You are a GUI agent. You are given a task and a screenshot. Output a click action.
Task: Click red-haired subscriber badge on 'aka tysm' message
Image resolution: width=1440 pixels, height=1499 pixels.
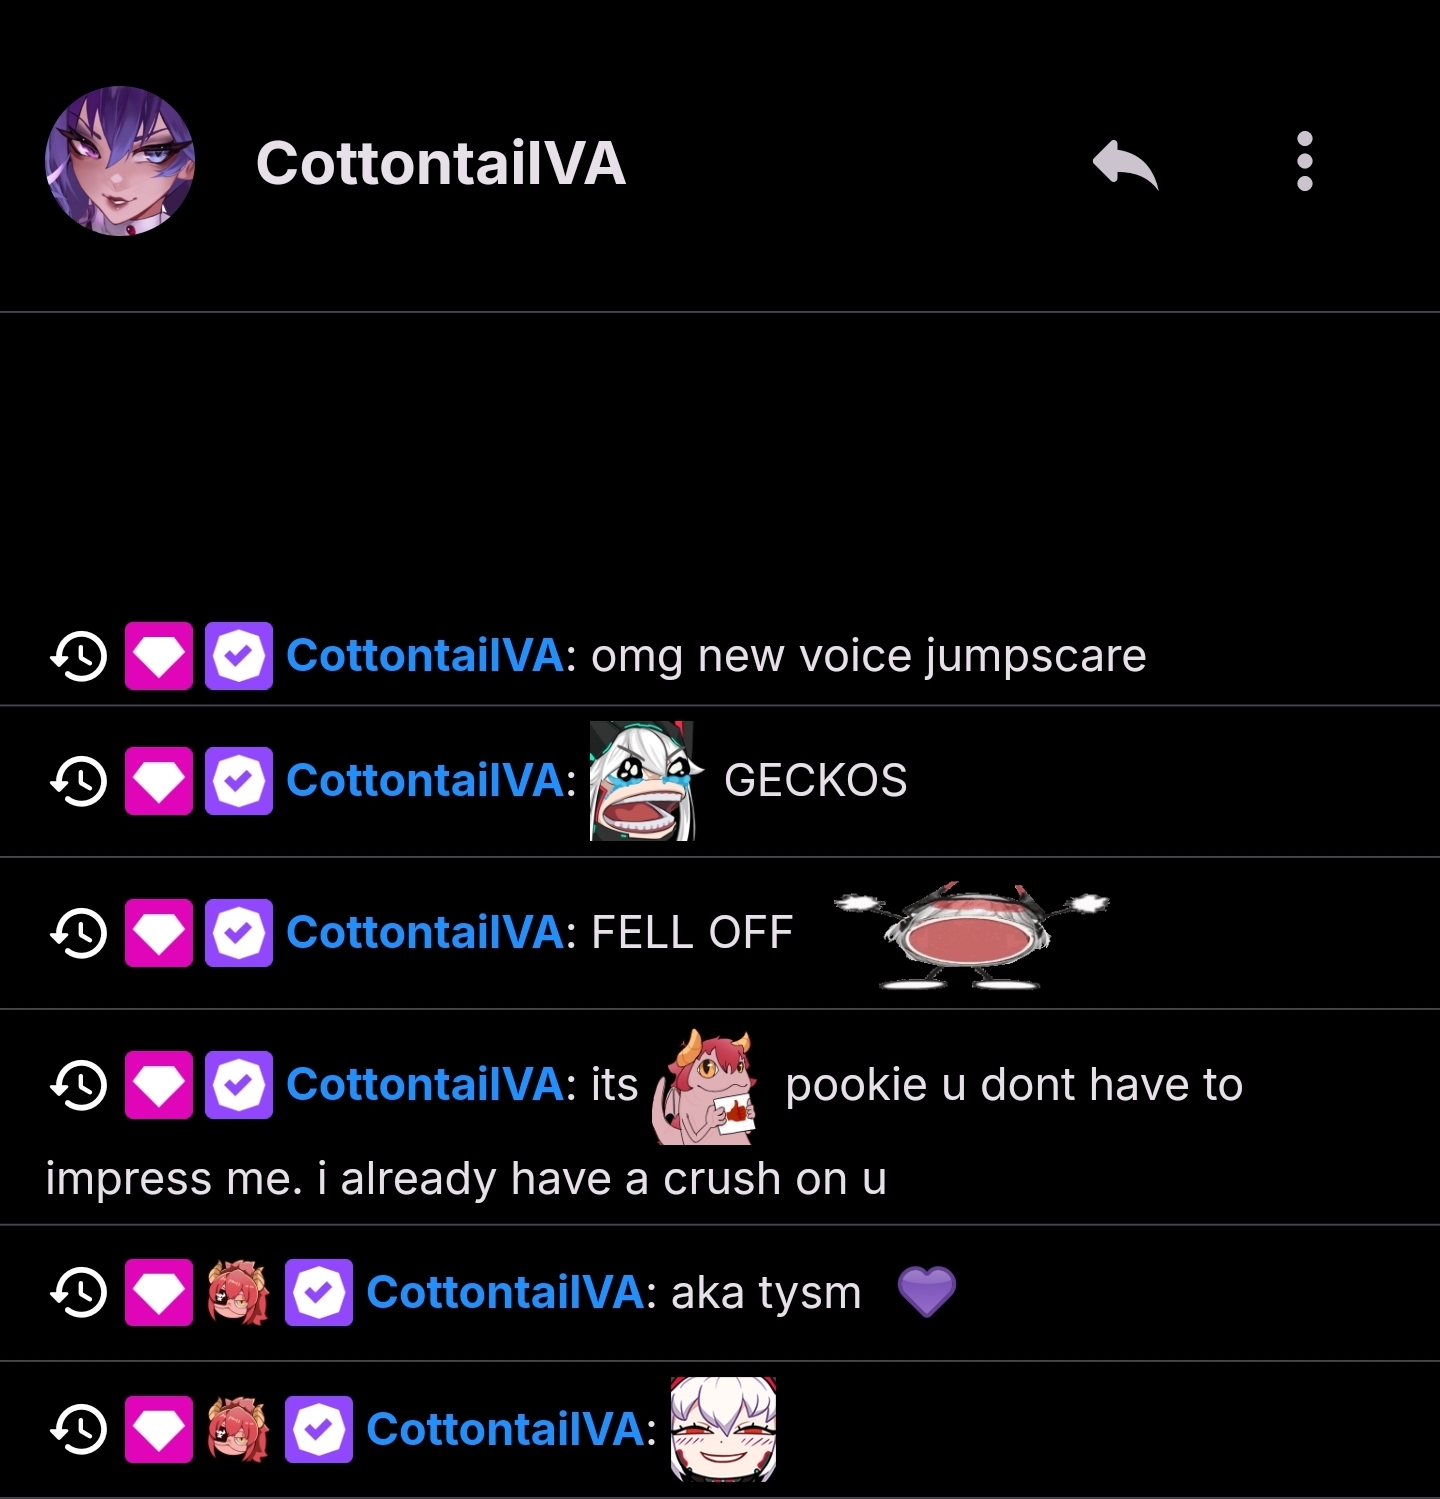click(238, 1292)
